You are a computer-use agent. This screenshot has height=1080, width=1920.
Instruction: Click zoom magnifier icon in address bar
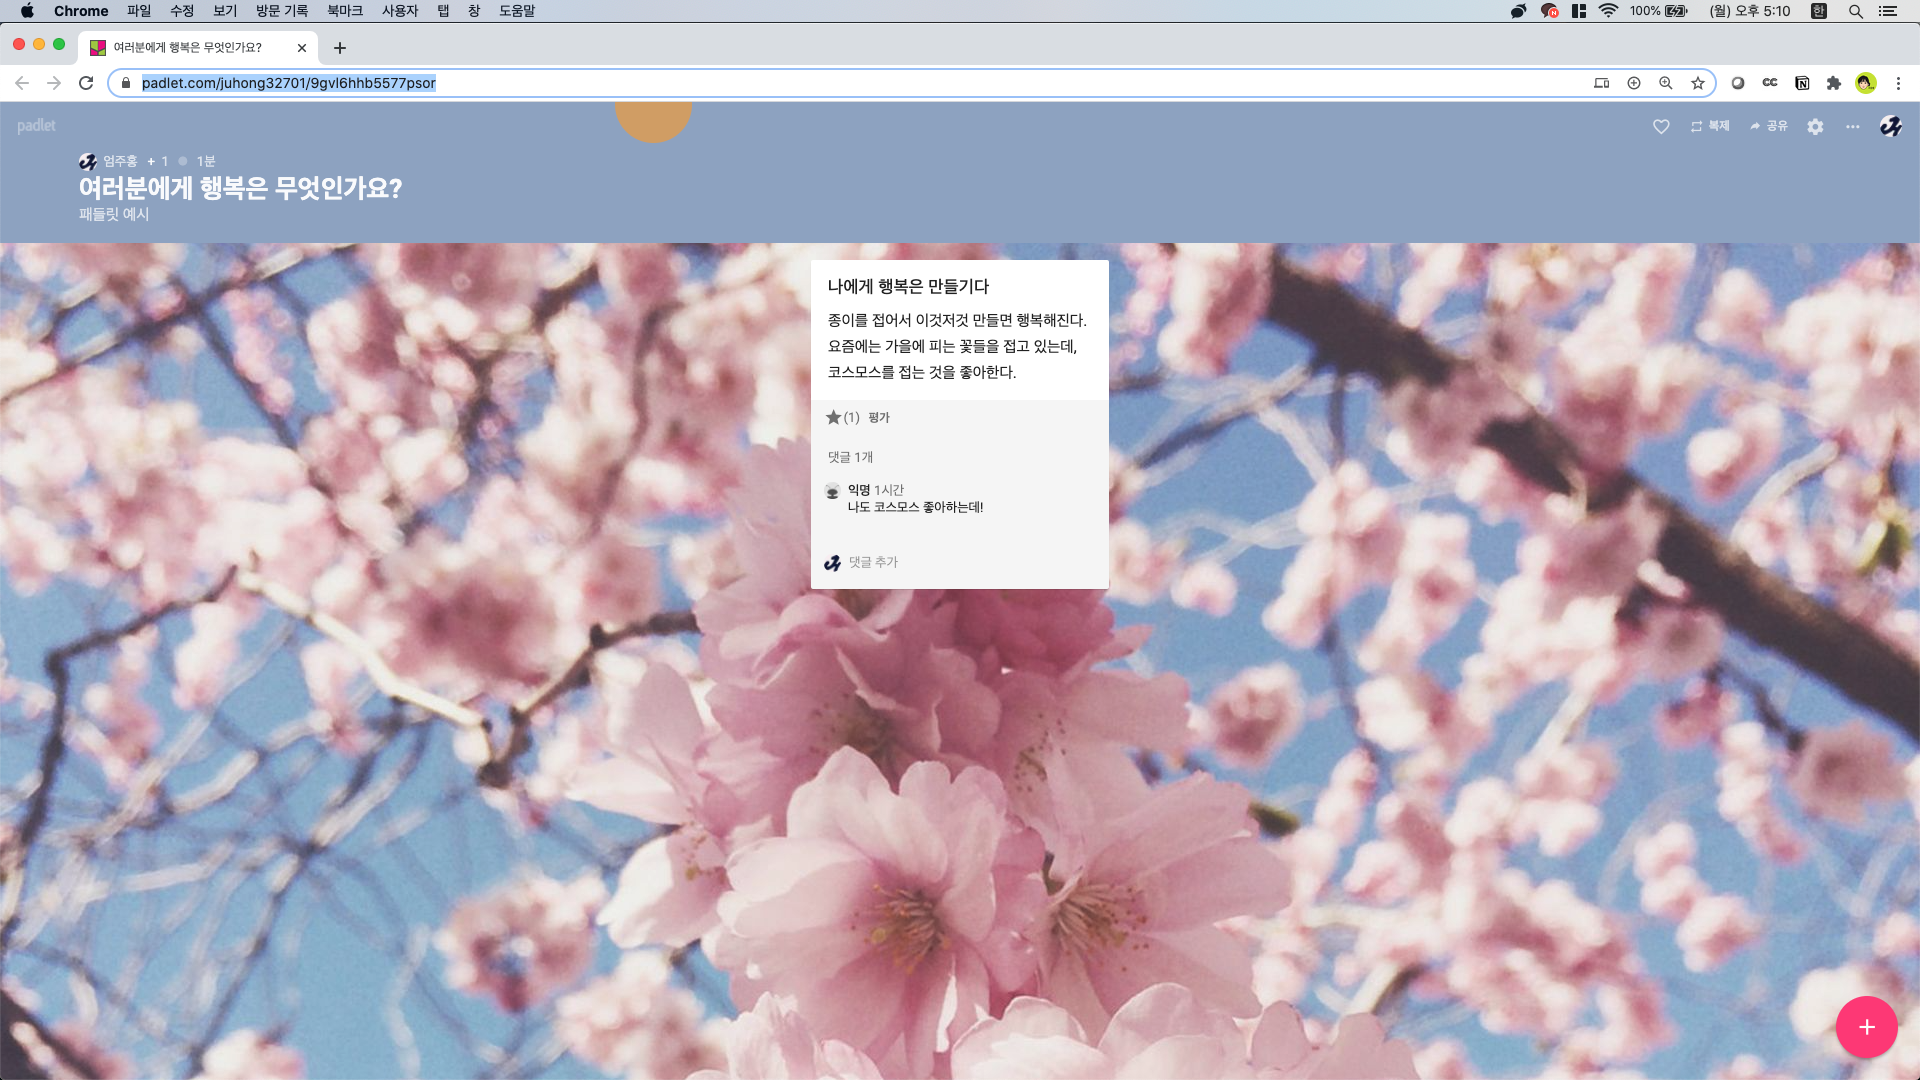click(x=1665, y=83)
